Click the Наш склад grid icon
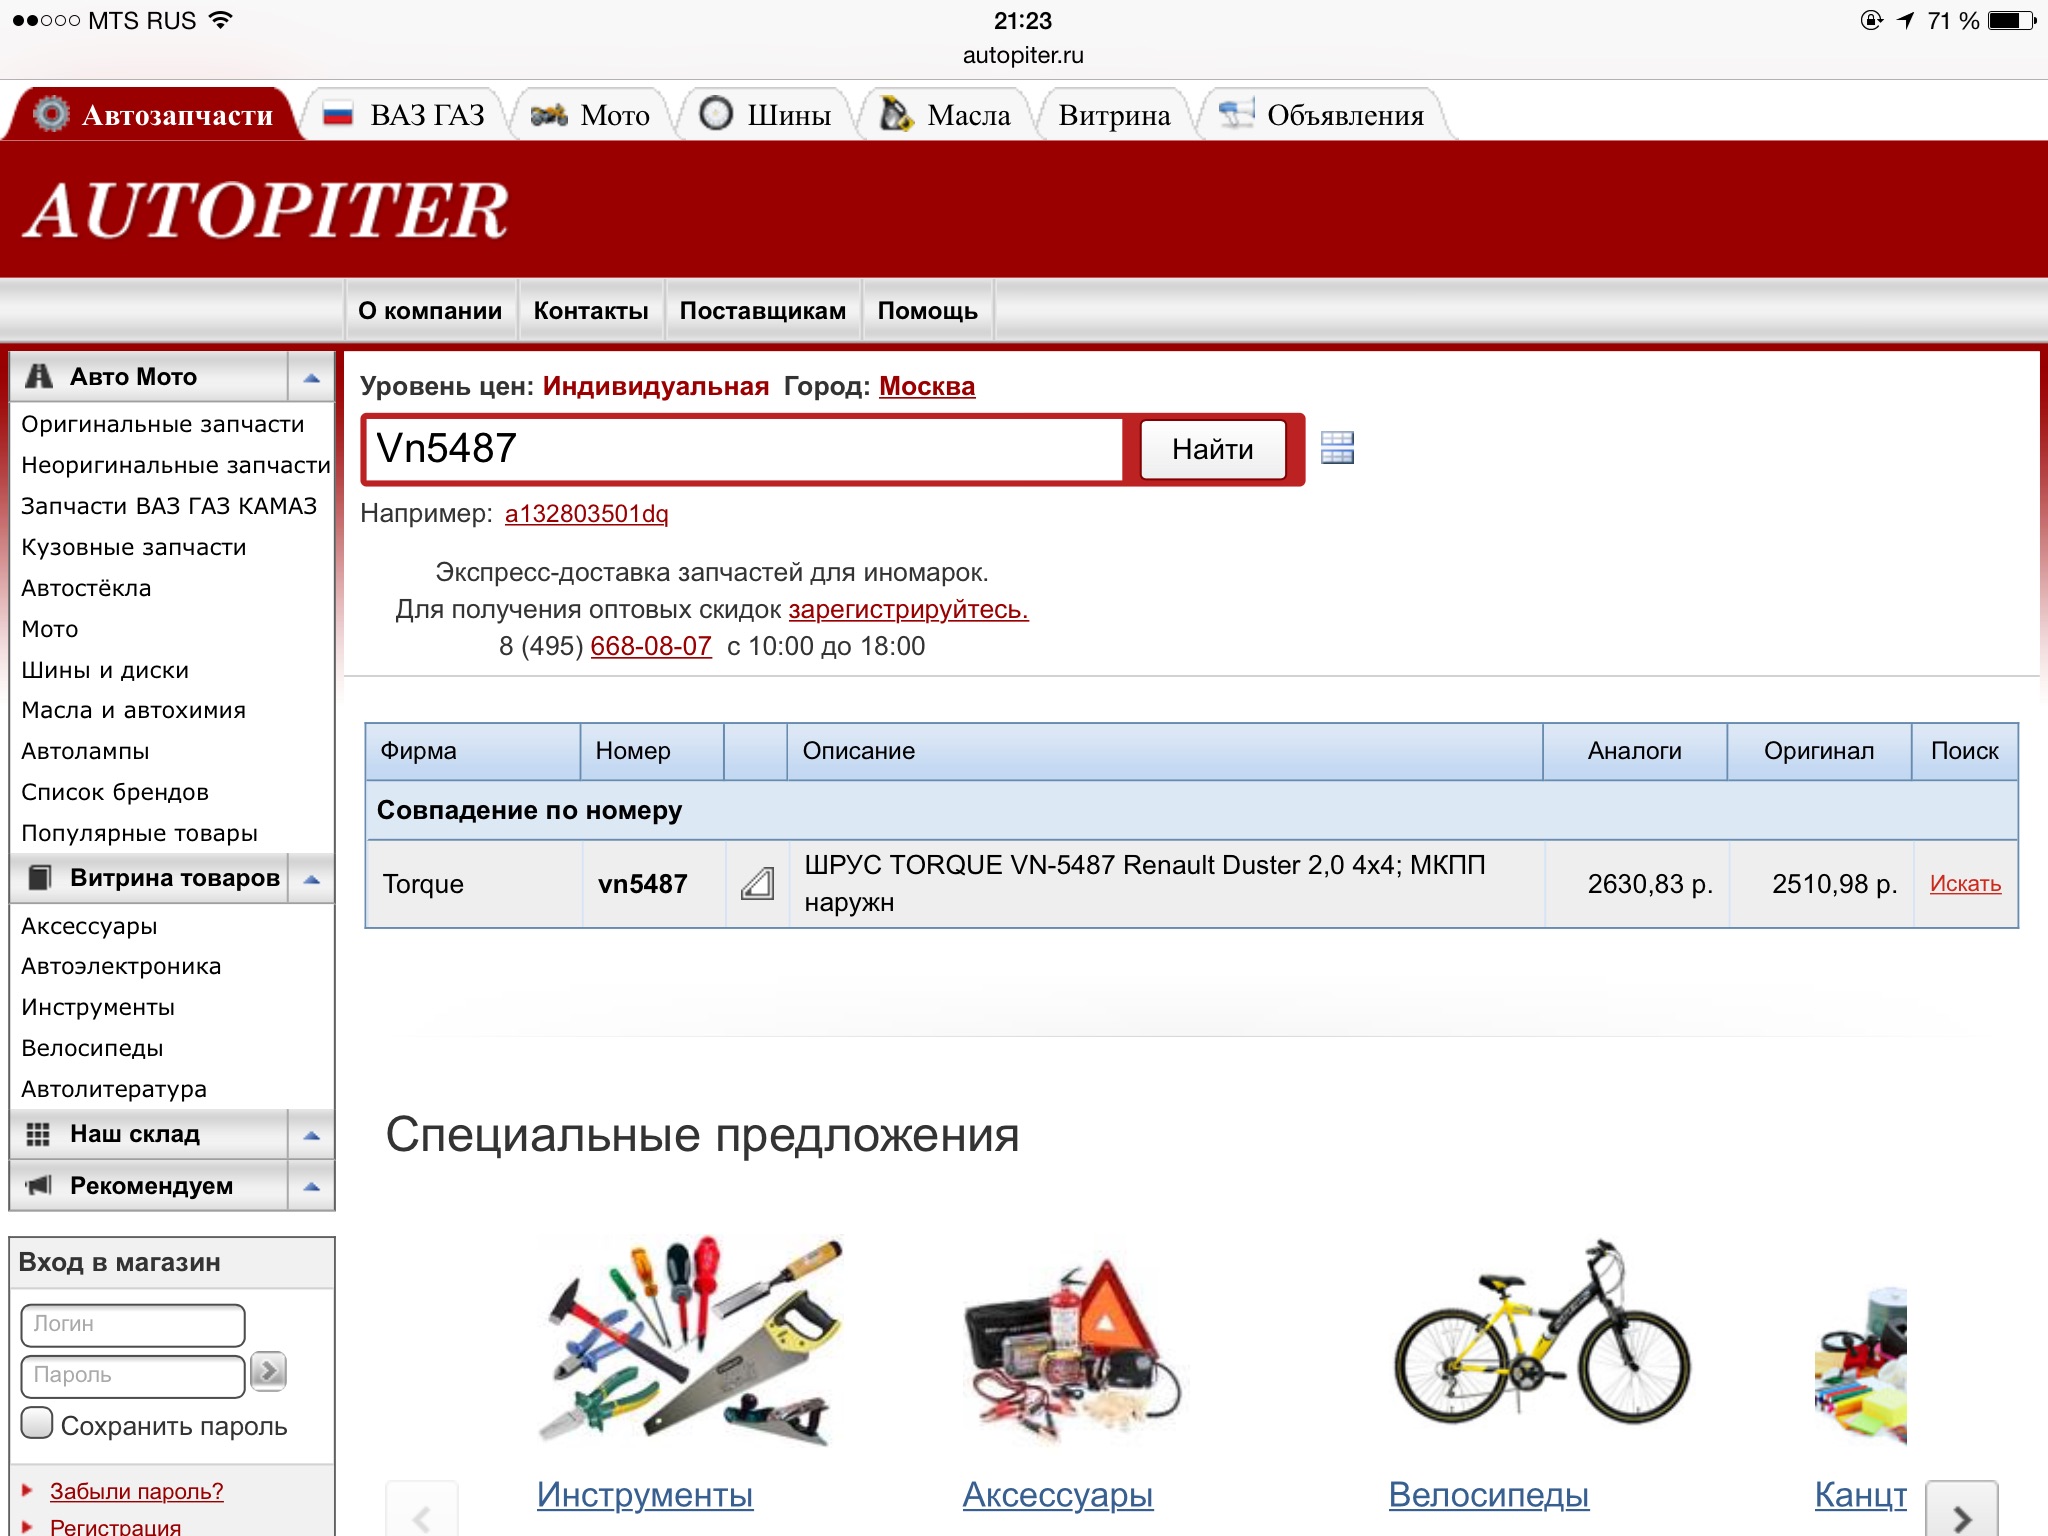 click(x=38, y=1134)
